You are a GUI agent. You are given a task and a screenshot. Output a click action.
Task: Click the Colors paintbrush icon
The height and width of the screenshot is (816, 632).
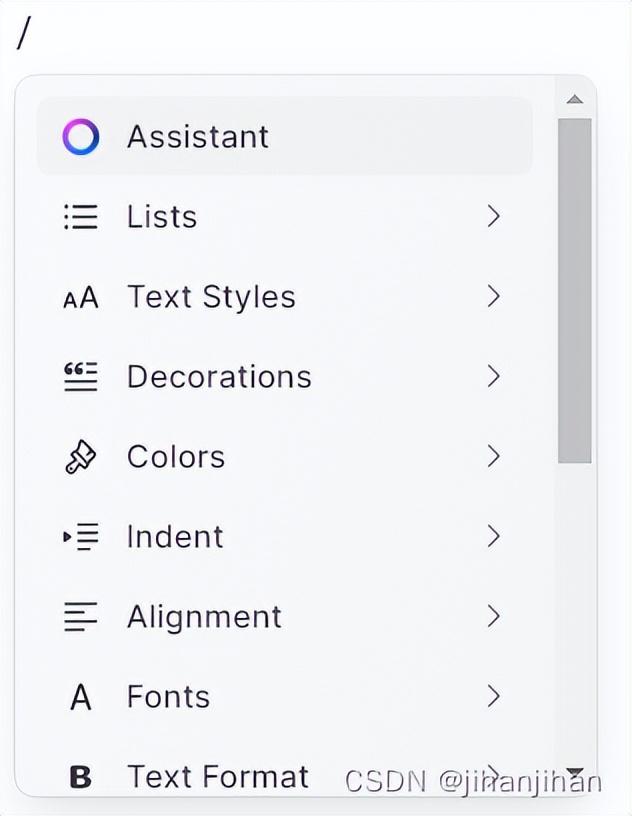click(x=81, y=457)
